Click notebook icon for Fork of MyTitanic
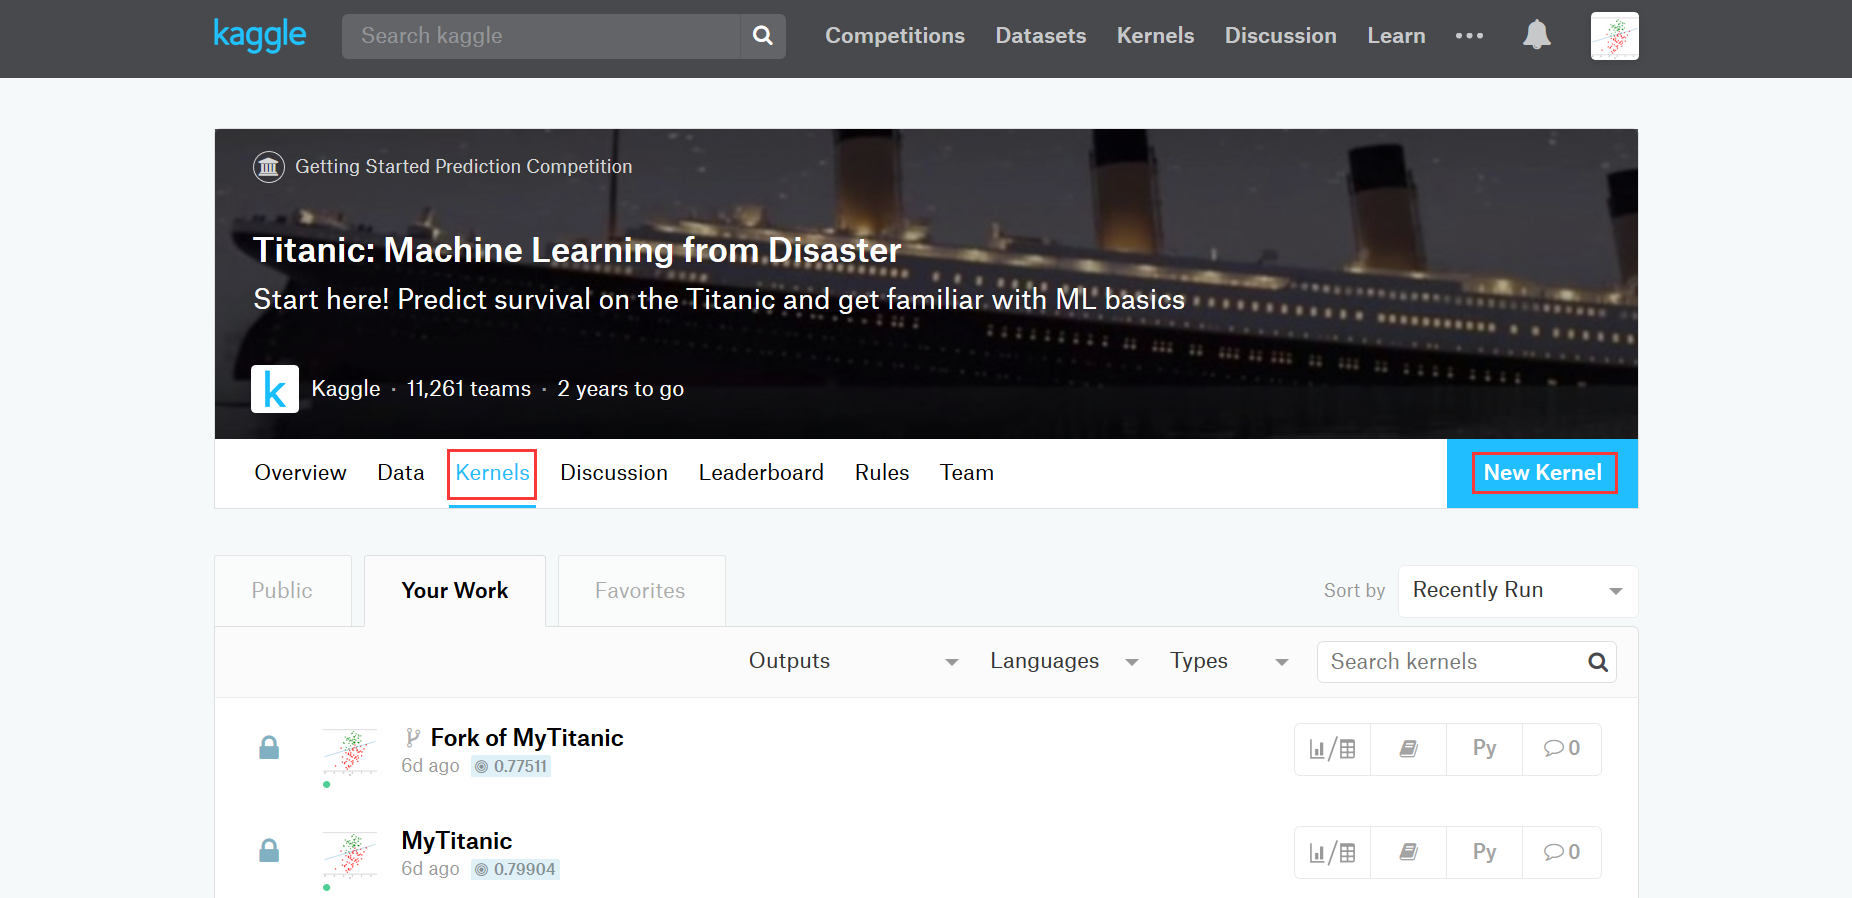The height and width of the screenshot is (898, 1852). pos(1408,749)
